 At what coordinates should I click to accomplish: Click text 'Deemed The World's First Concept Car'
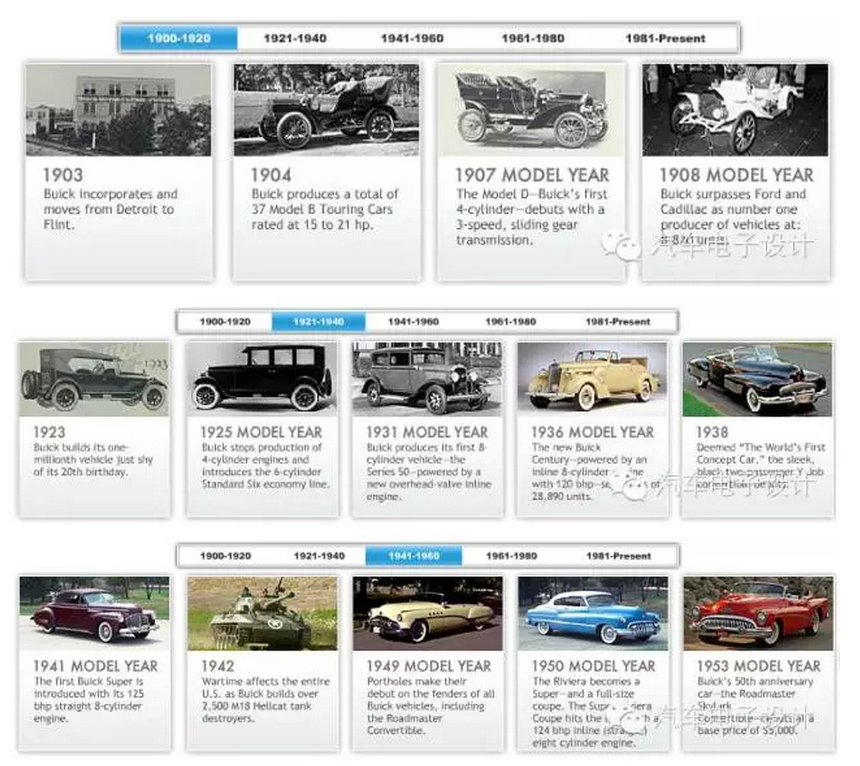761,466
